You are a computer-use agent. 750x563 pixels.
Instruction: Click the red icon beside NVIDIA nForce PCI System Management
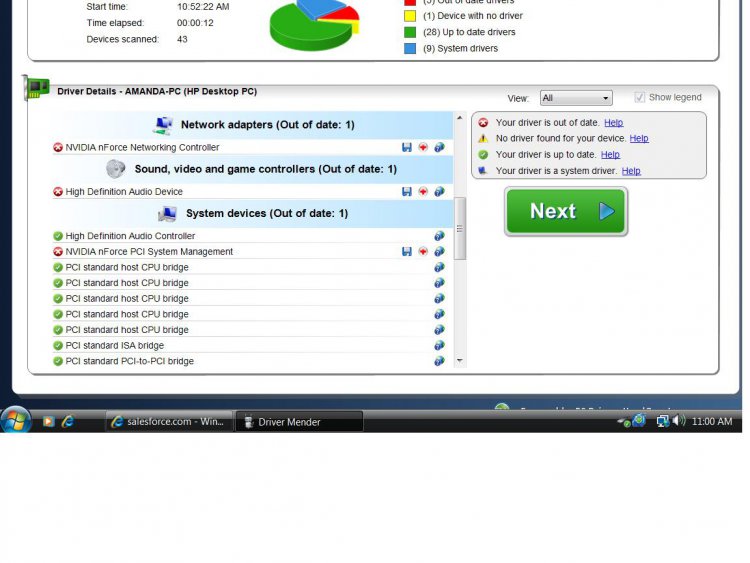[423, 251]
